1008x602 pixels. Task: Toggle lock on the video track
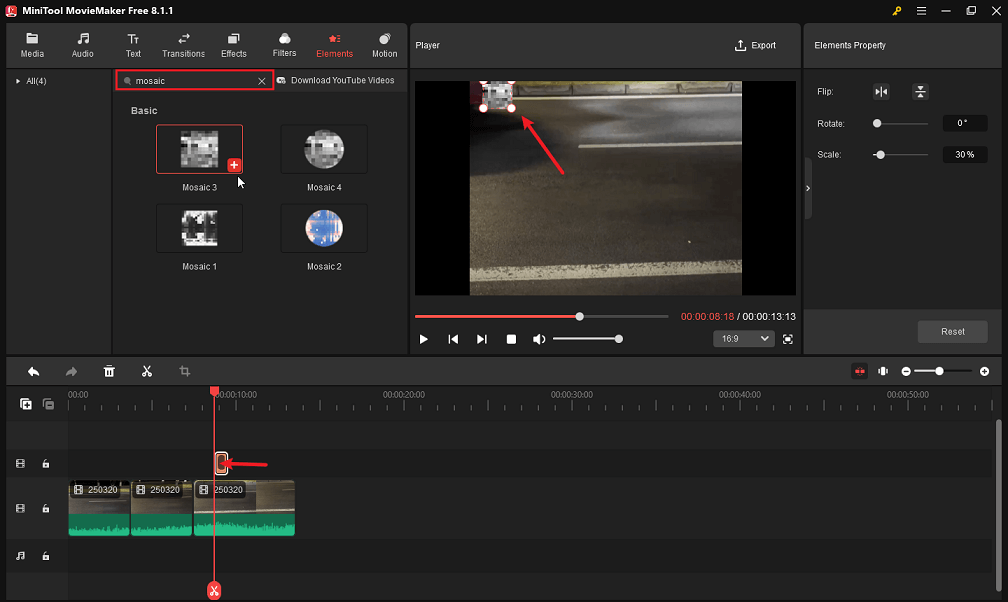coord(46,509)
